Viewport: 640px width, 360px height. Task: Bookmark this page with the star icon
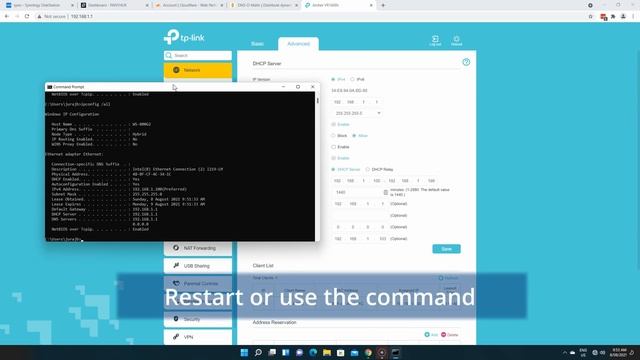coord(590,16)
